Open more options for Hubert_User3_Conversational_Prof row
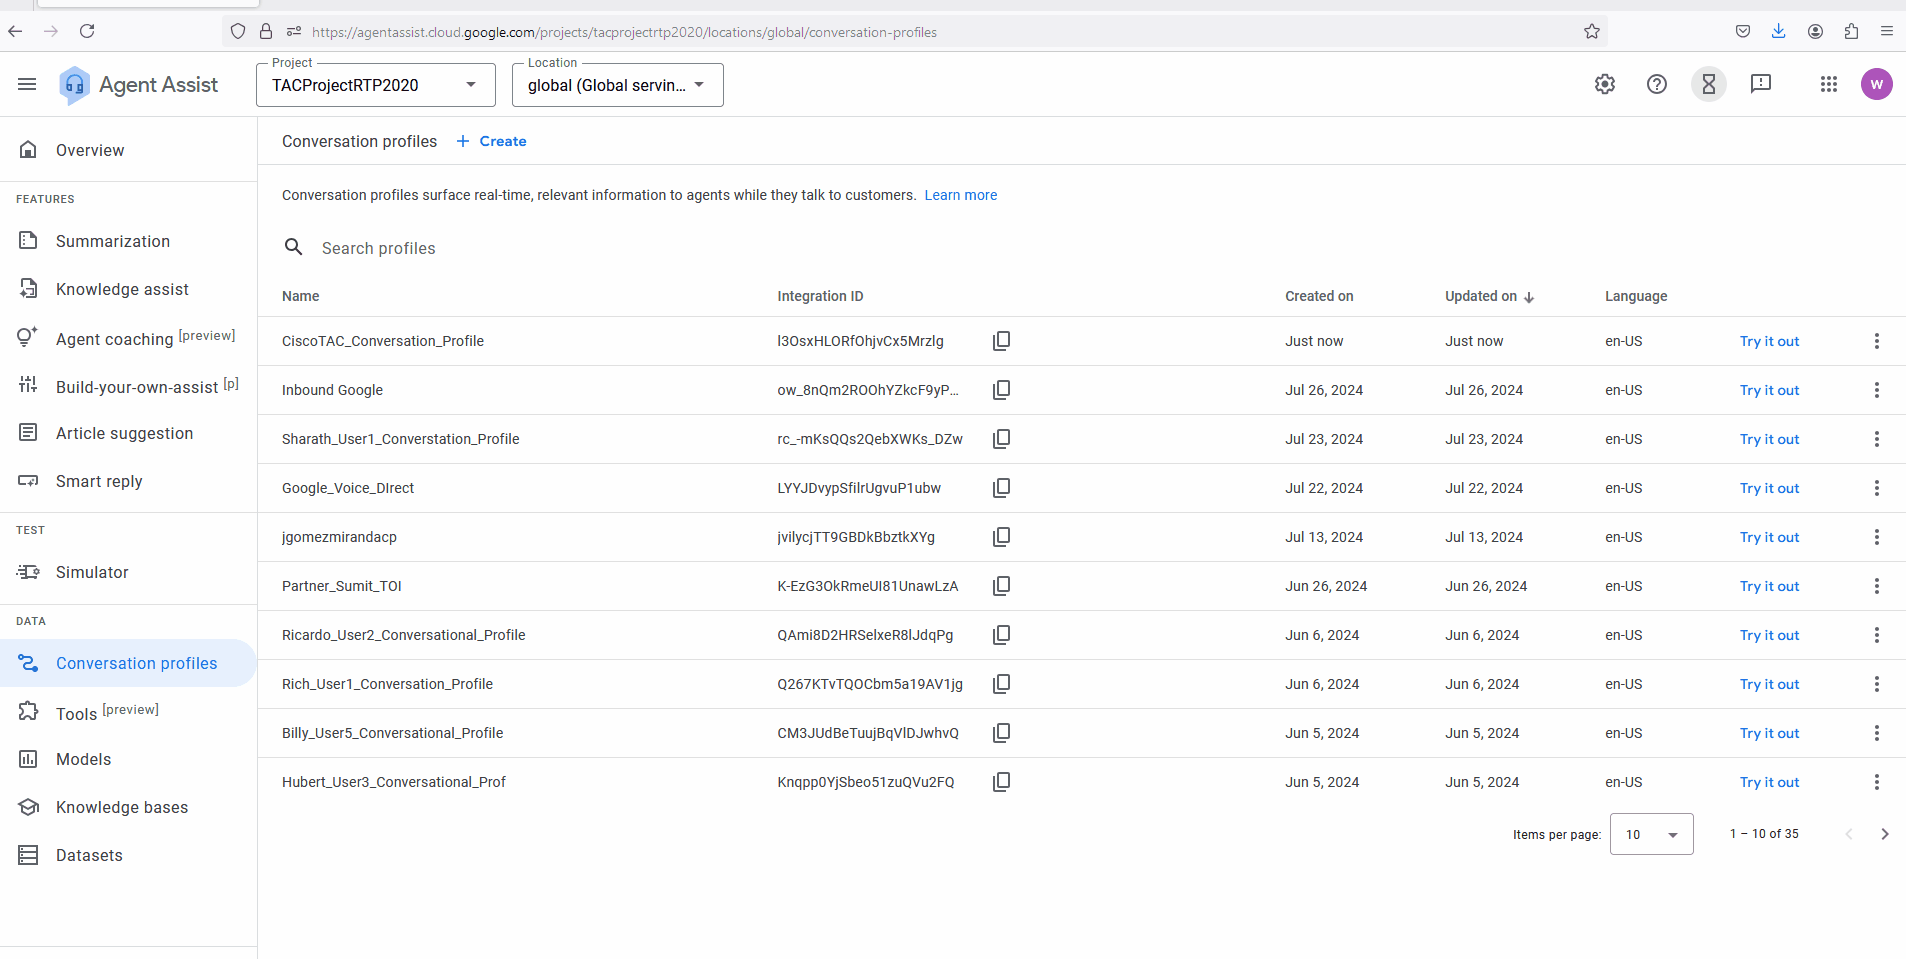Viewport: 1906px width, 959px height. point(1876,782)
